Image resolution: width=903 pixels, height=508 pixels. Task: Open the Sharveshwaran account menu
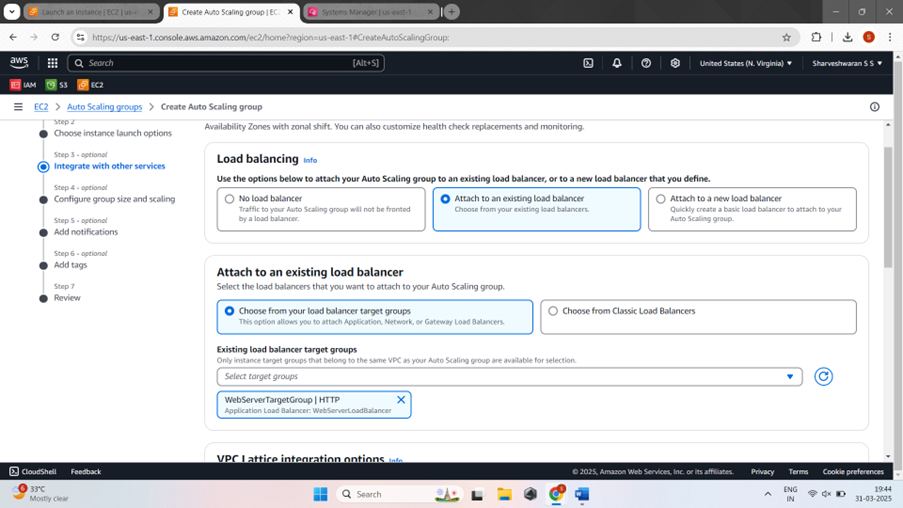click(x=847, y=63)
